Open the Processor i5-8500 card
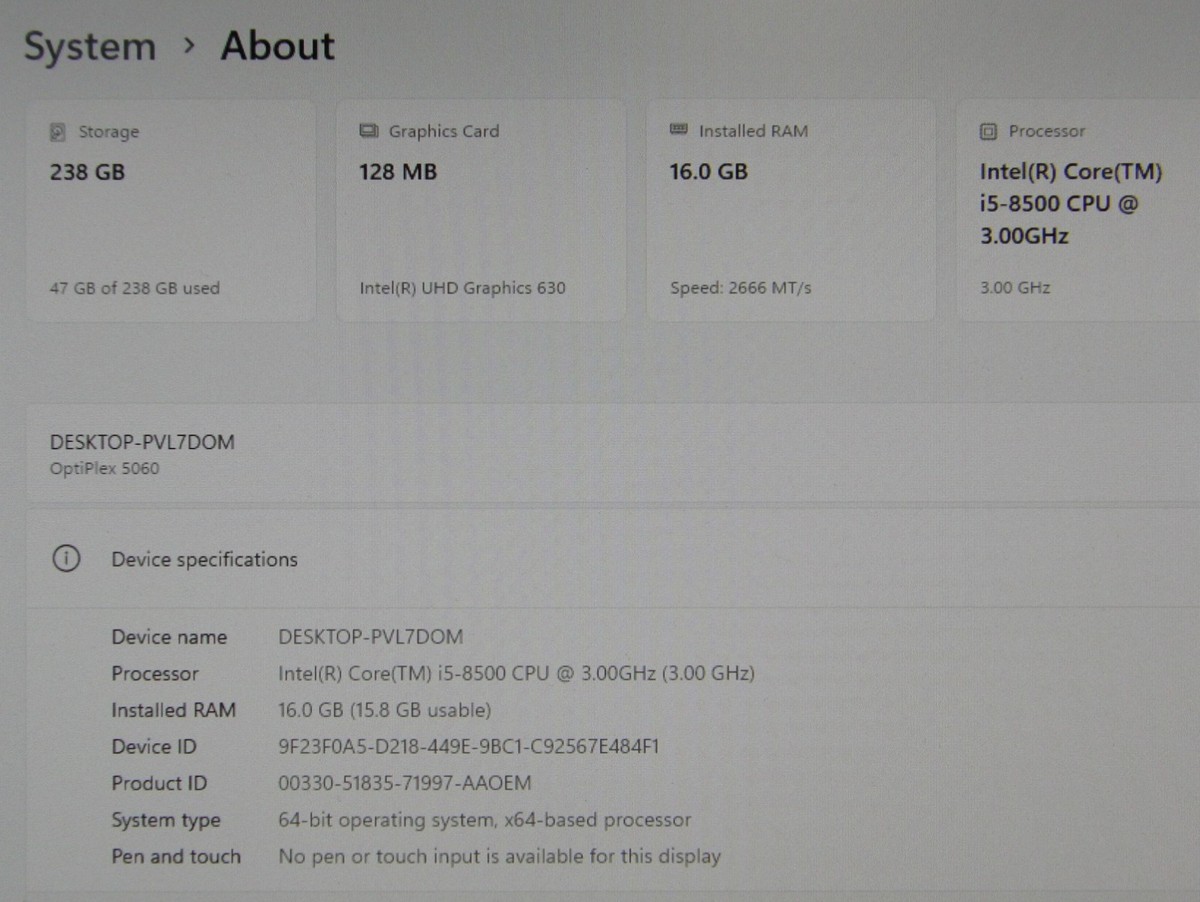Image resolution: width=1200 pixels, height=902 pixels. point(1078,211)
